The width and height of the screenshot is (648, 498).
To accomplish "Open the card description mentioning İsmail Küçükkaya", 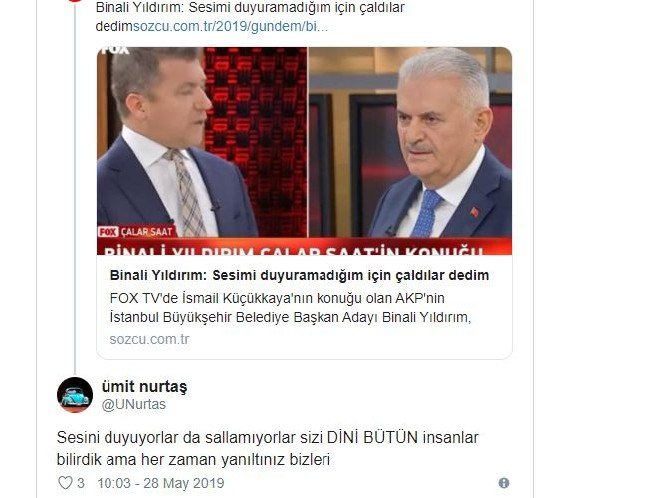I will point(290,308).
